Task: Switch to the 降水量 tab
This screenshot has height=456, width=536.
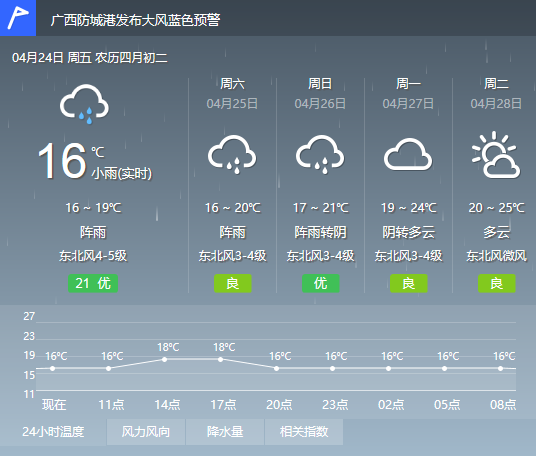Action: 225,432
